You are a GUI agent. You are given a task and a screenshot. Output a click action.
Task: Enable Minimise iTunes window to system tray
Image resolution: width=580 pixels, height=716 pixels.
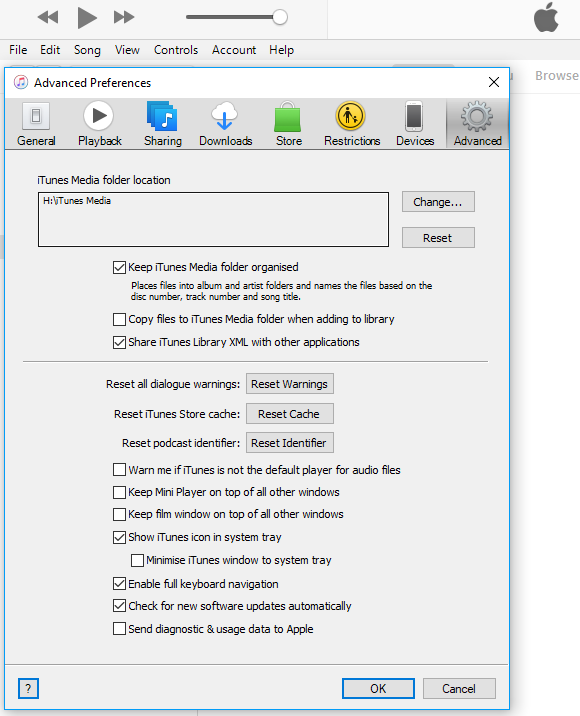pyautogui.click(x=137, y=560)
